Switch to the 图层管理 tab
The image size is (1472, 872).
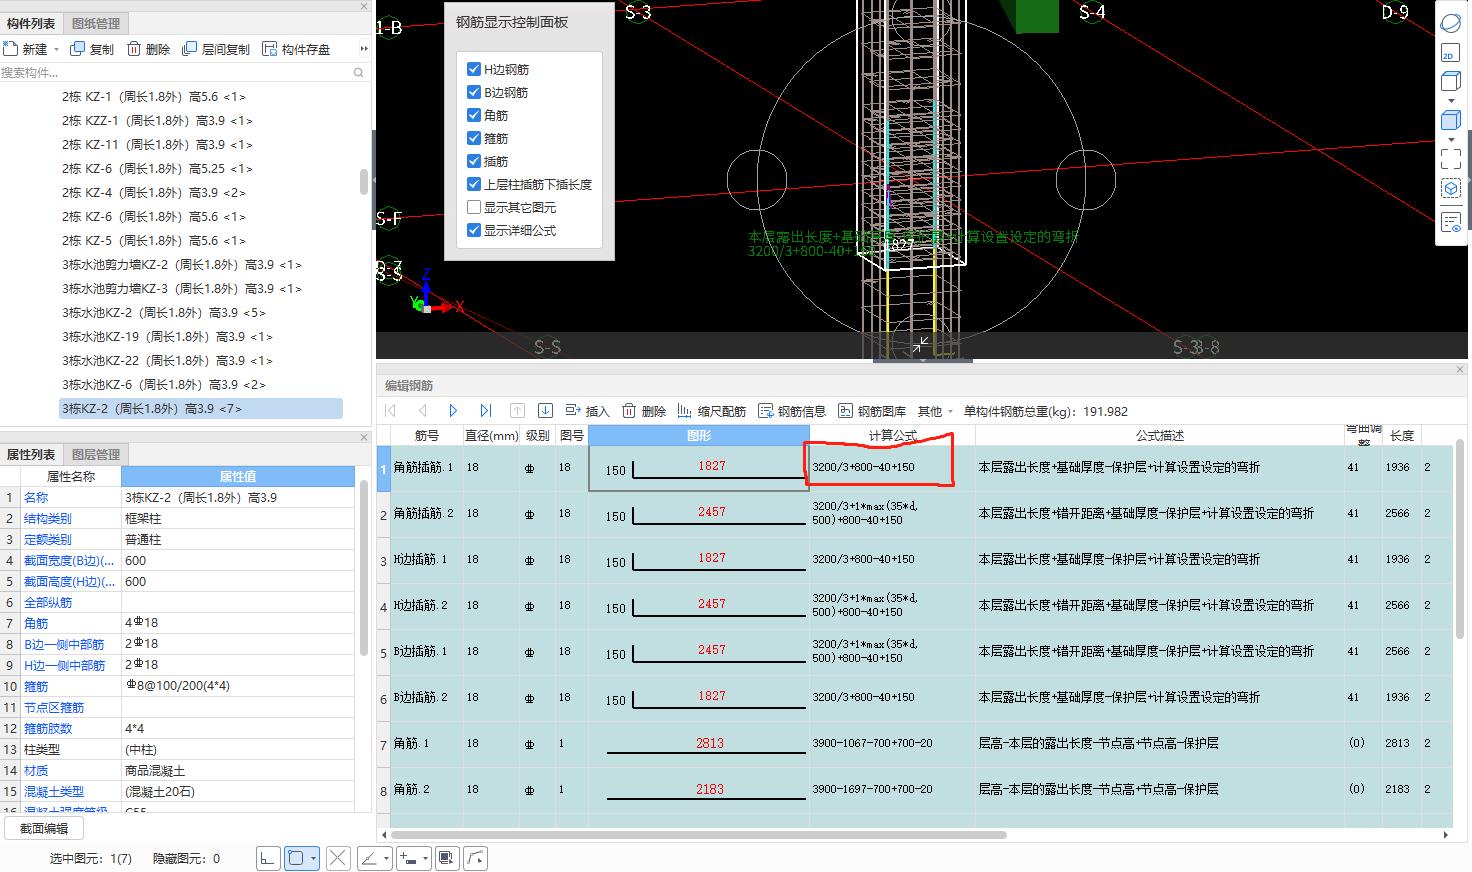(x=96, y=454)
